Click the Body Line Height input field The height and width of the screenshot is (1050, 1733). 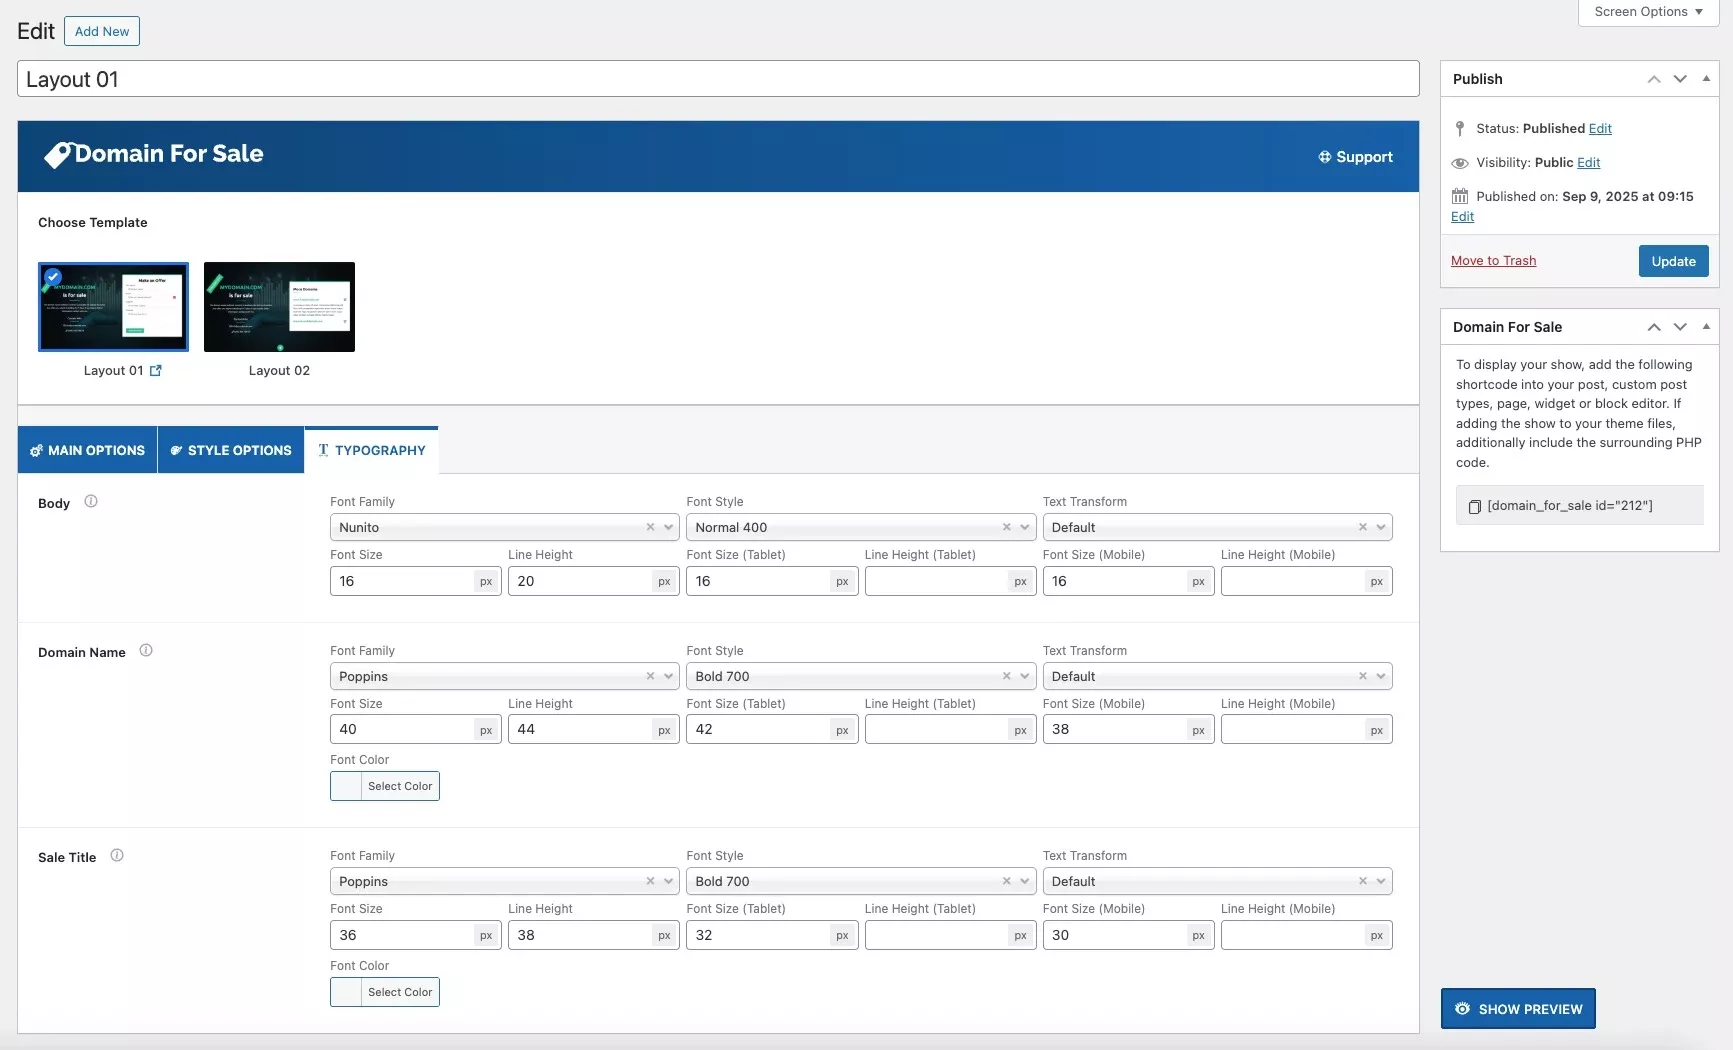(580, 582)
